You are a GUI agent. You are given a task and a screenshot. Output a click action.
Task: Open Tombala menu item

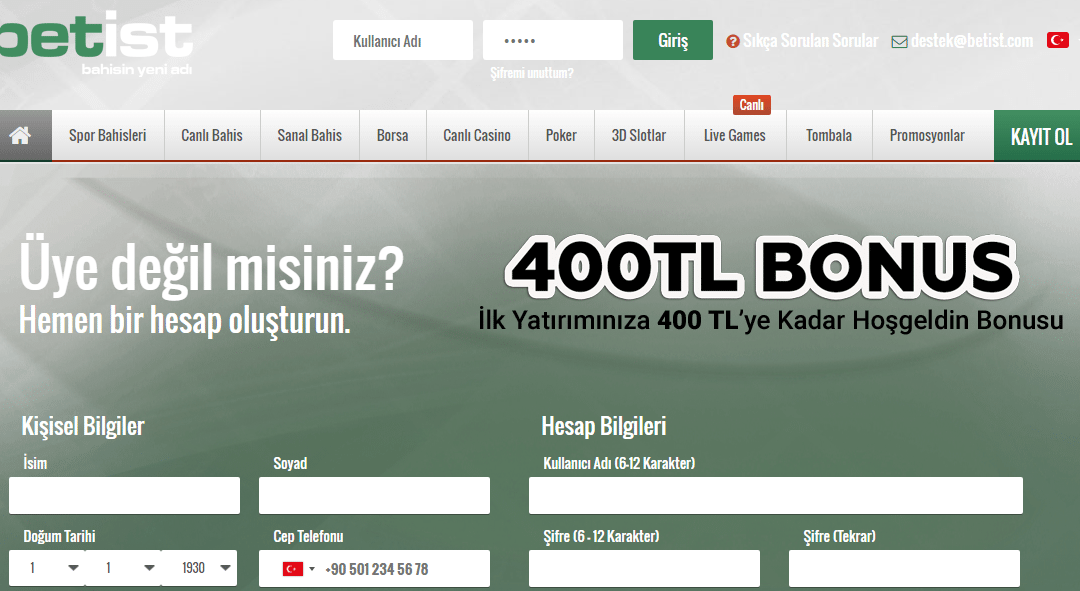tap(829, 136)
